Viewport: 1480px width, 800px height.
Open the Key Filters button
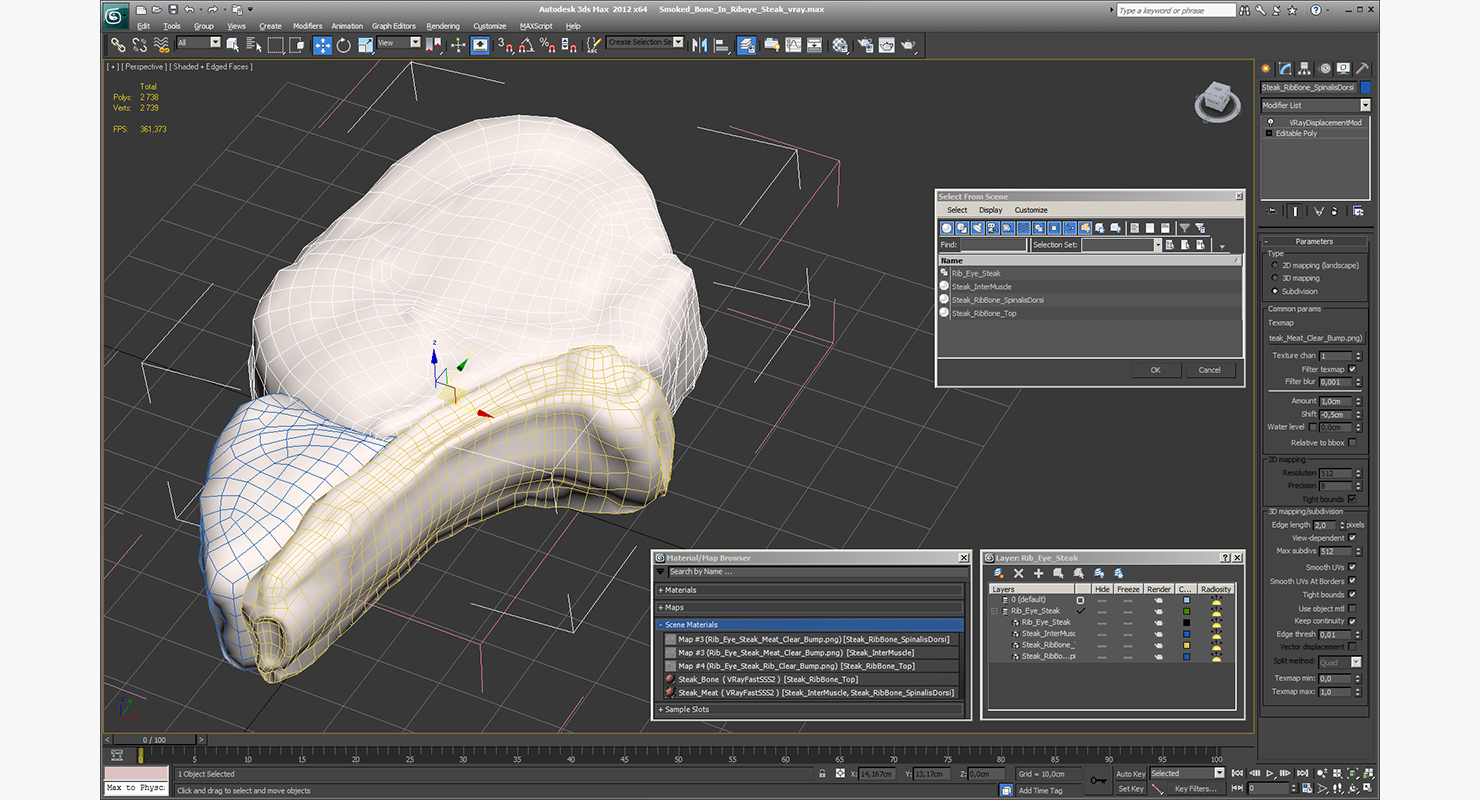[x=1195, y=788]
